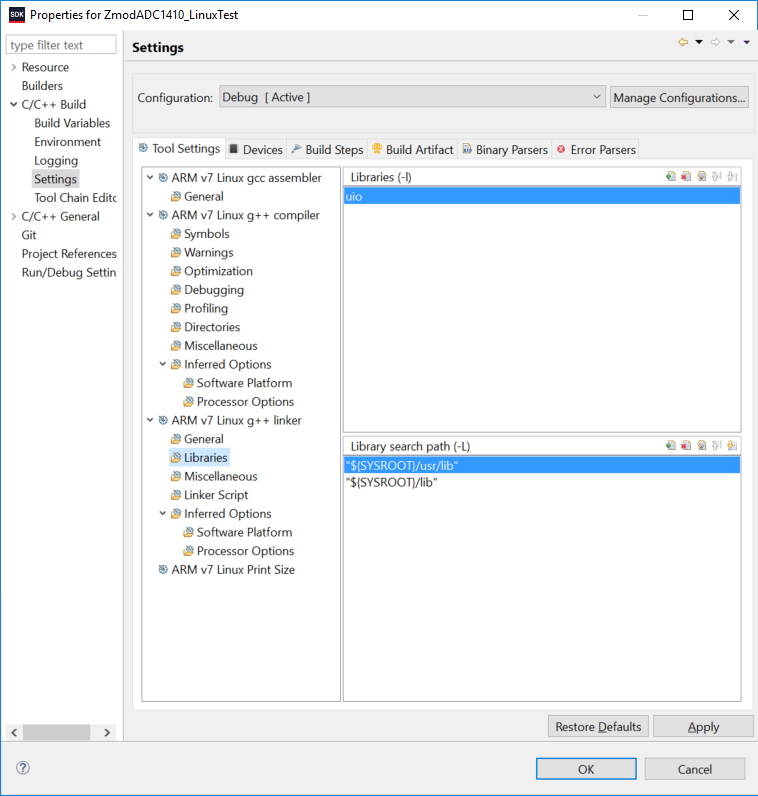Select Build Variables page
The image size is (758, 796).
click(72, 123)
